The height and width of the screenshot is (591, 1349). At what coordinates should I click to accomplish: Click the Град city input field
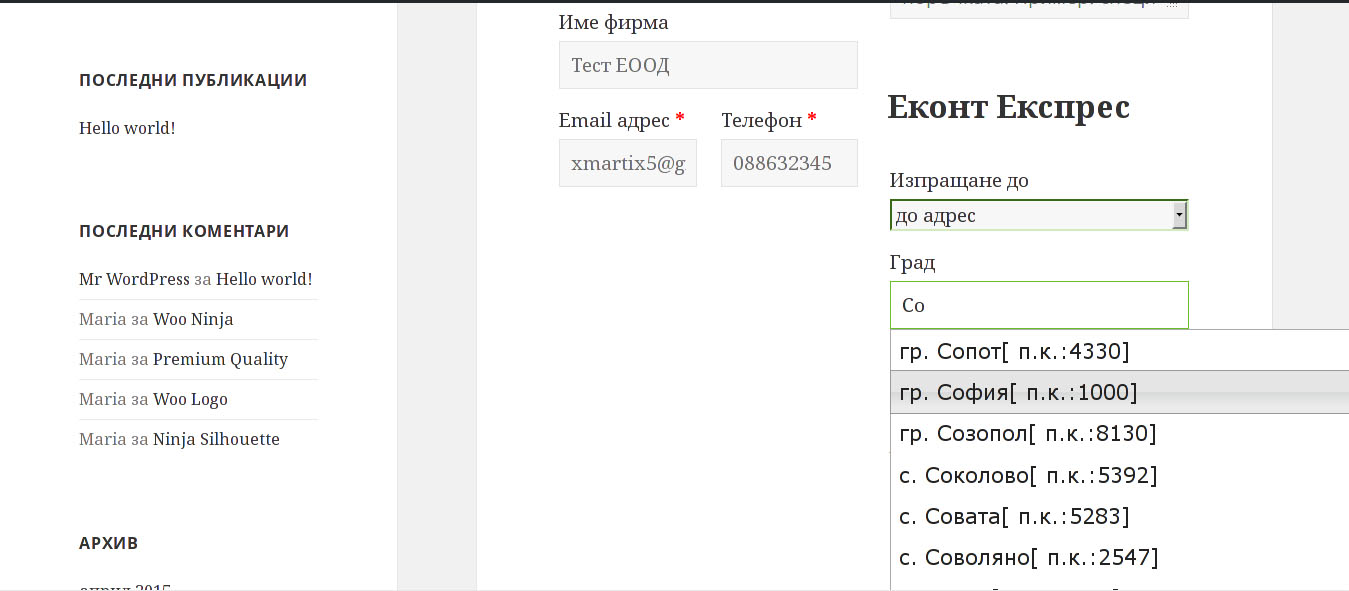[1039, 305]
